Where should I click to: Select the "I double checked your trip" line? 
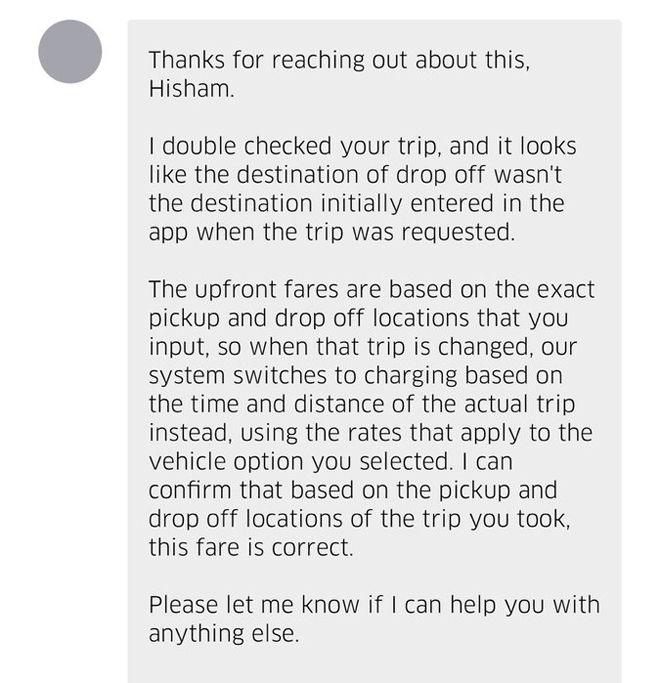pos(362,147)
